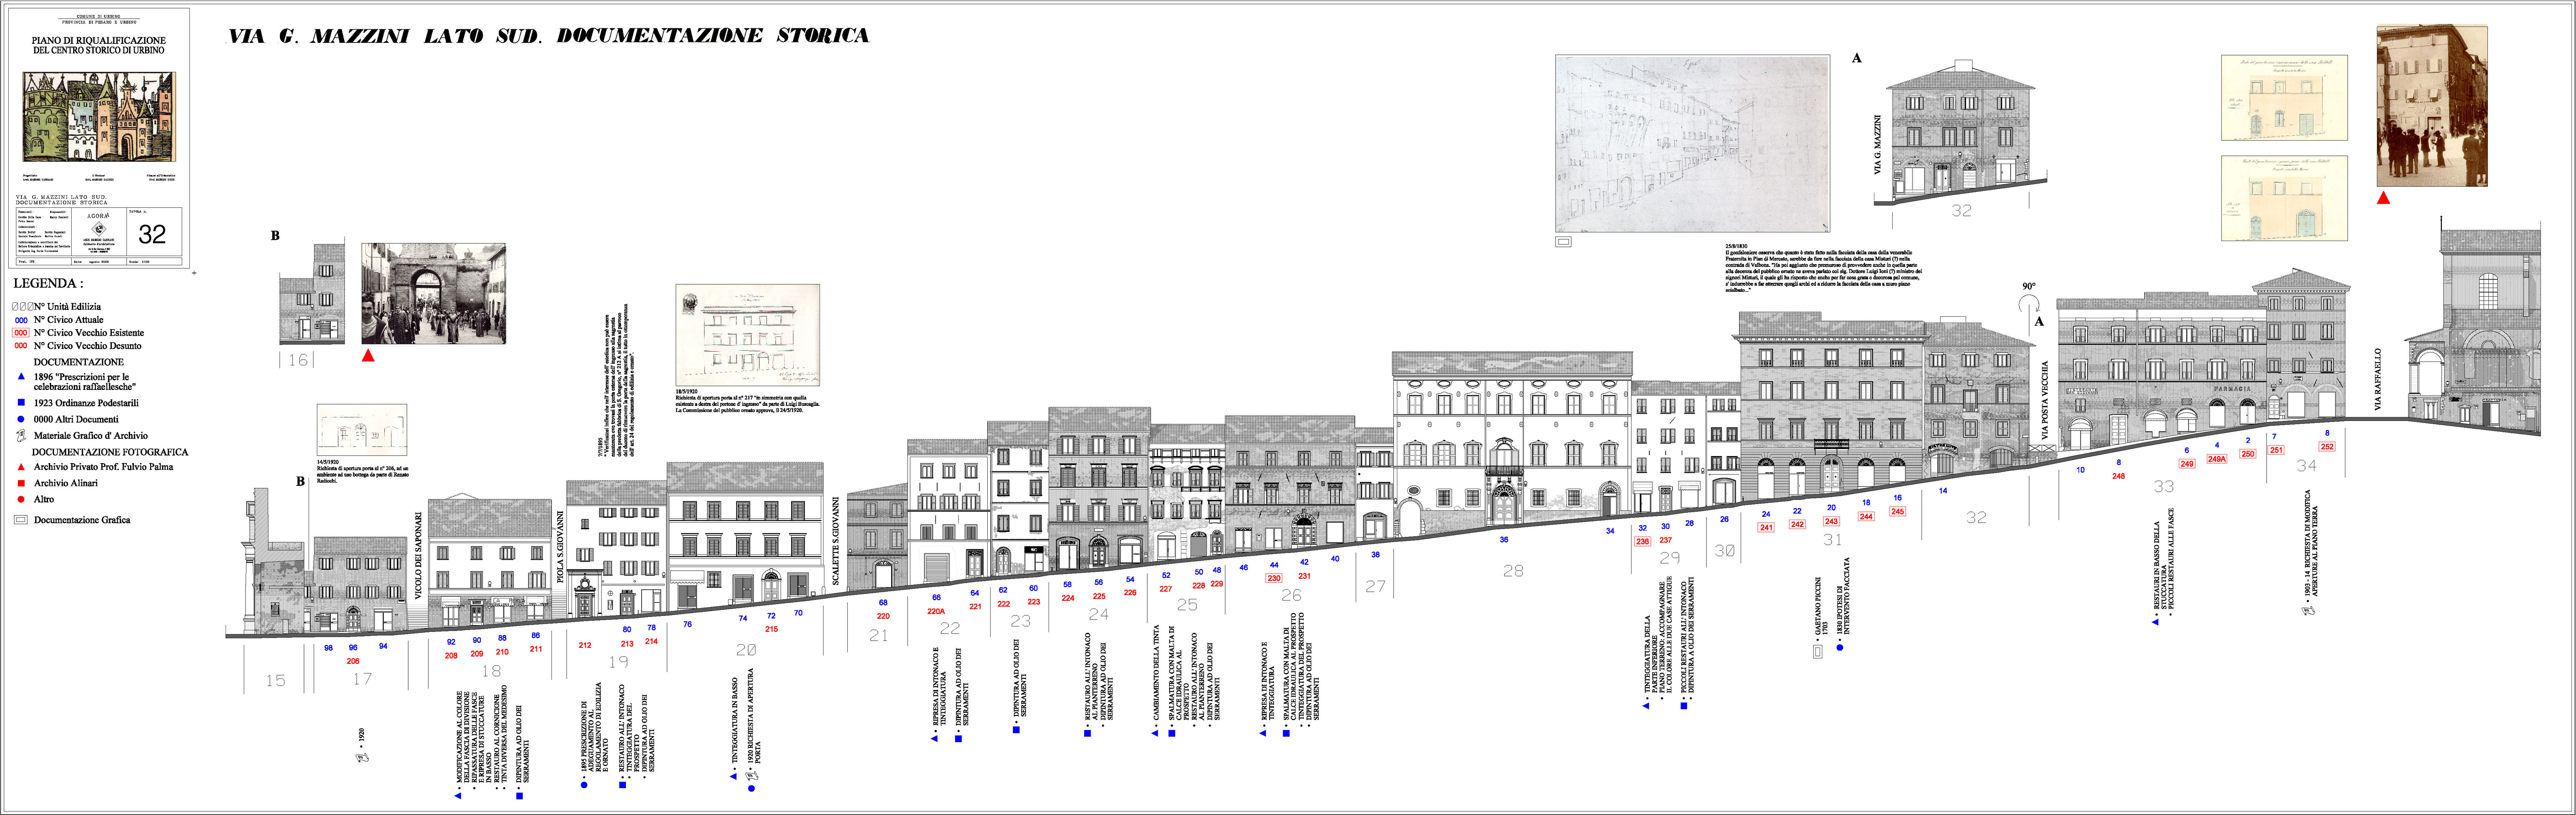Click the Piola S.Giovanni street label
This screenshot has width=2576, height=815.
560,546
